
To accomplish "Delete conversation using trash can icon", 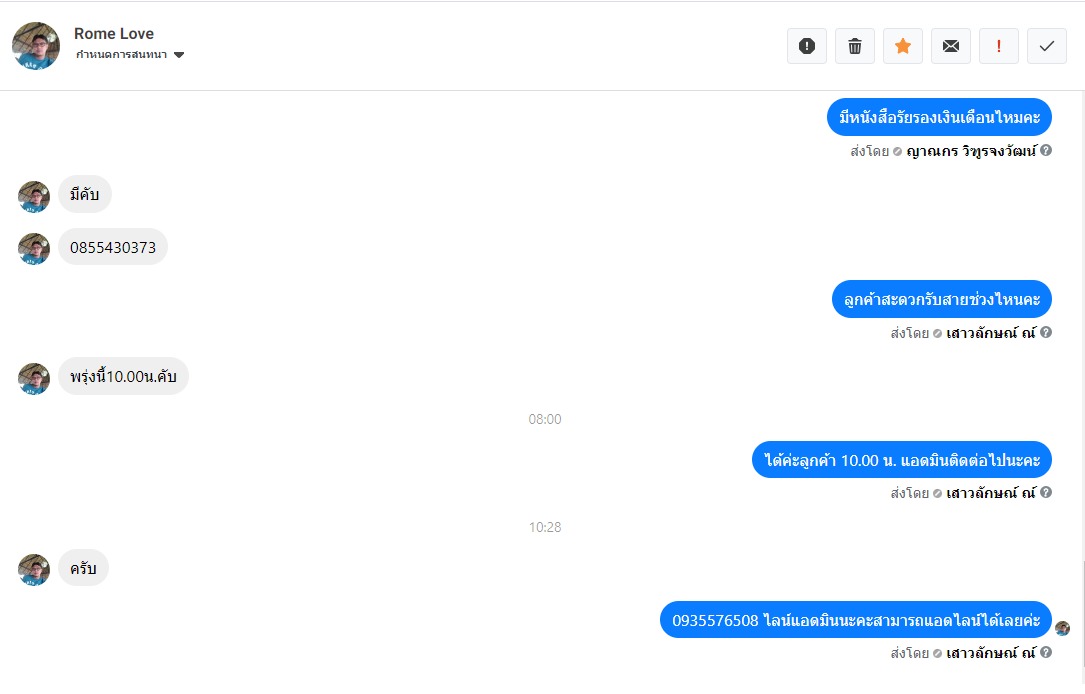I will pyautogui.click(x=855, y=46).
